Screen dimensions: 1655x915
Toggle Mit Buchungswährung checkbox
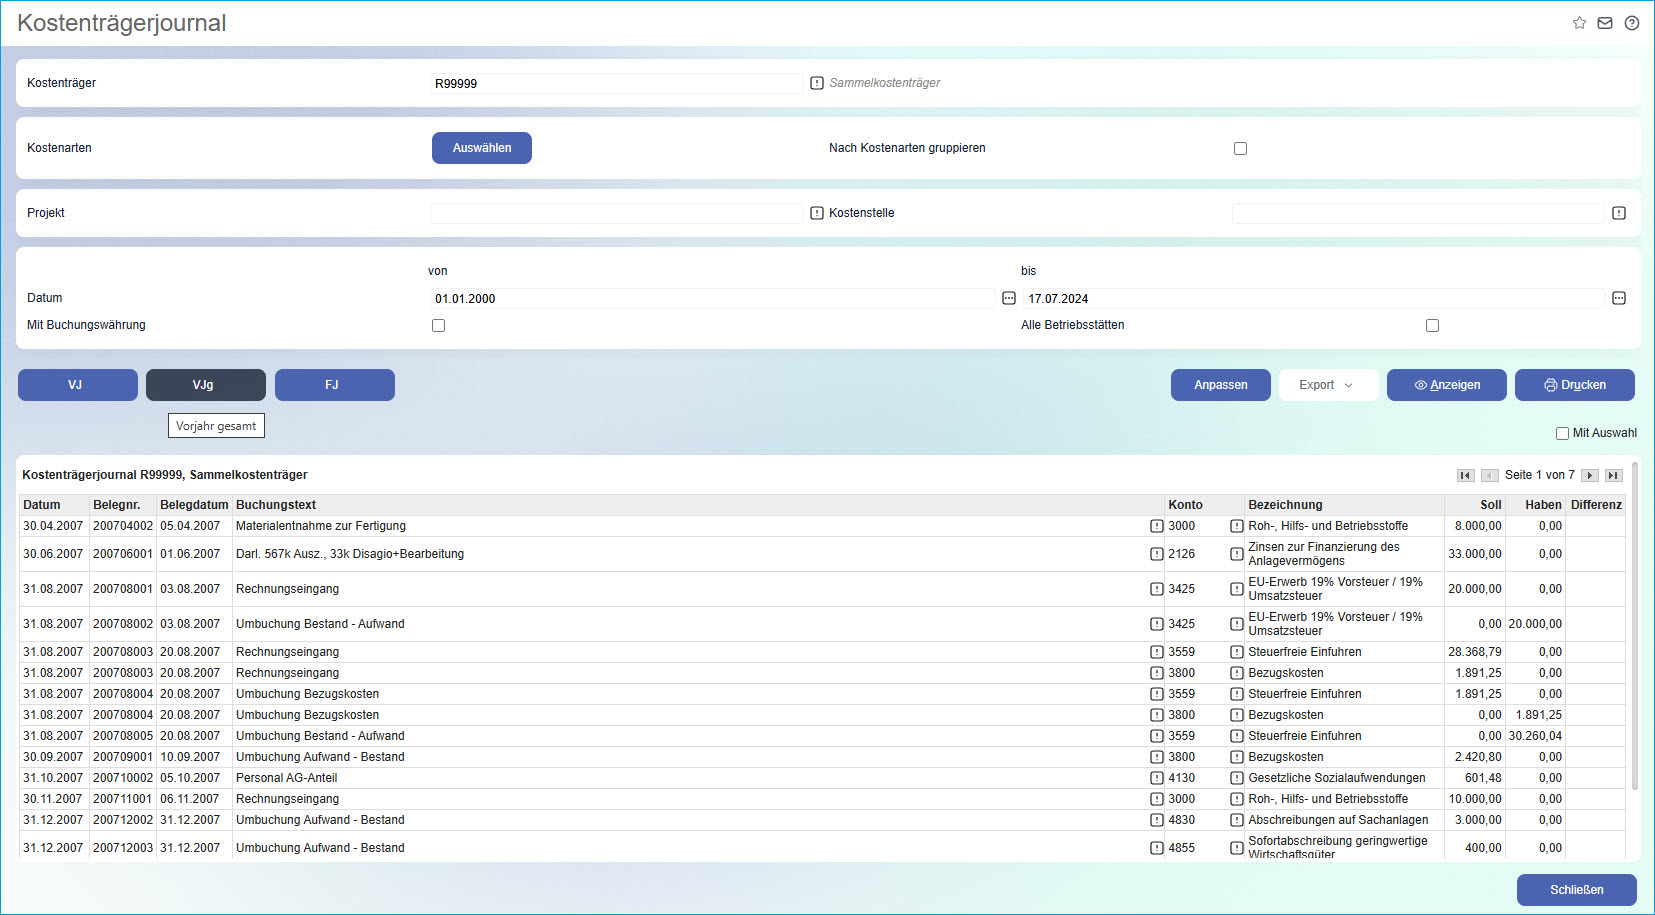click(x=438, y=326)
